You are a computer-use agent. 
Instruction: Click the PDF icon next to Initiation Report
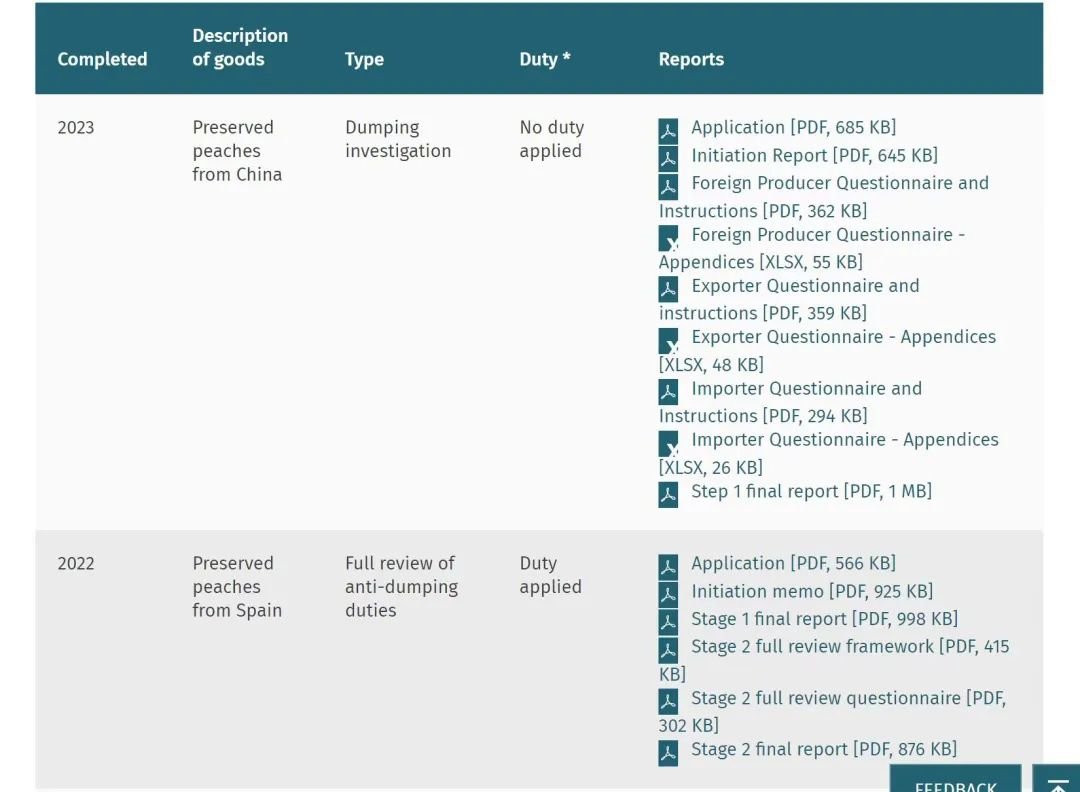[668, 158]
